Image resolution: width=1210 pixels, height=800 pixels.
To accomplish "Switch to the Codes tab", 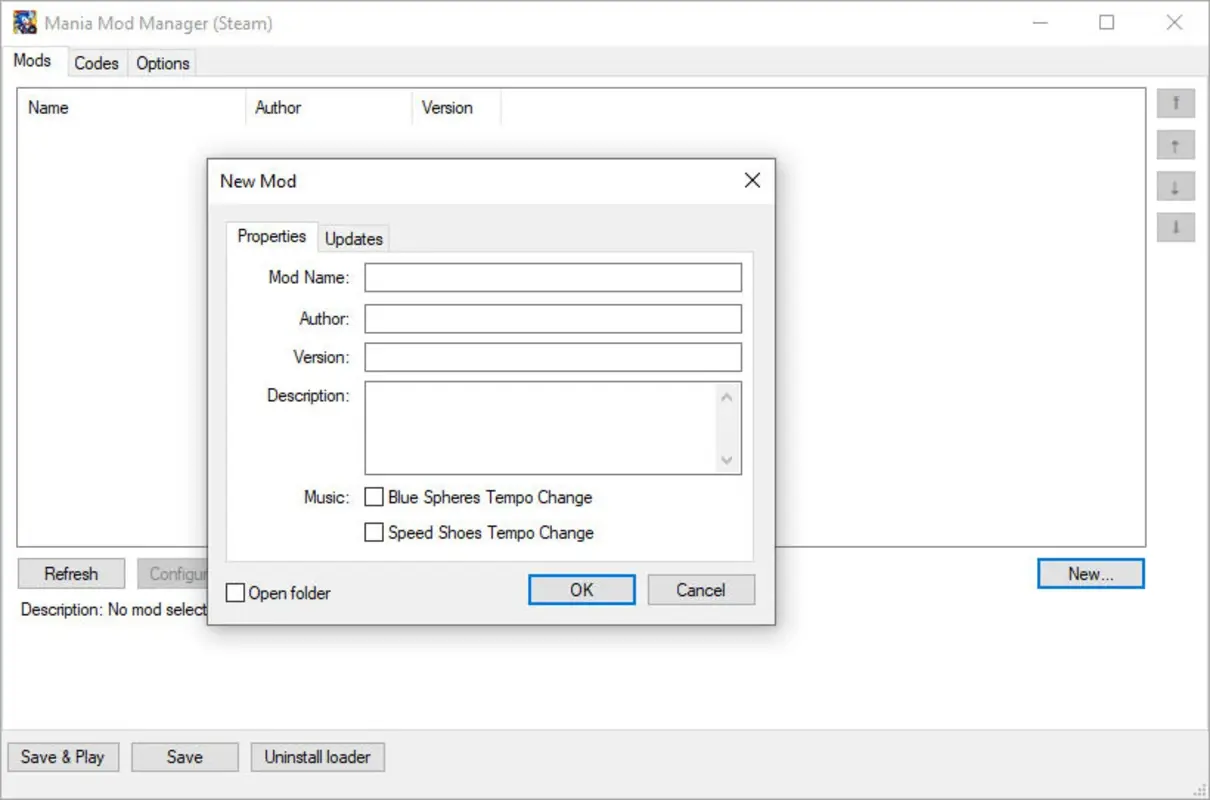I will [x=96, y=62].
